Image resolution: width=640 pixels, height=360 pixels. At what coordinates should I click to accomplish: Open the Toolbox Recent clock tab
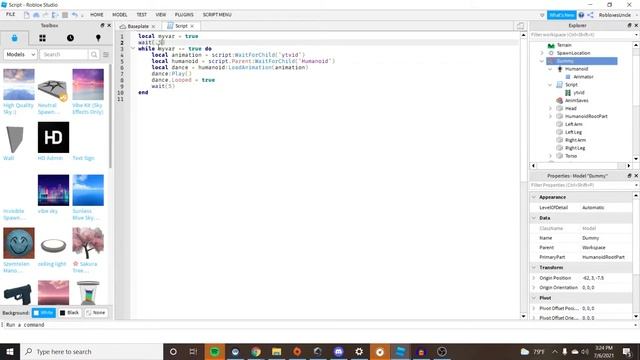tap(70, 38)
